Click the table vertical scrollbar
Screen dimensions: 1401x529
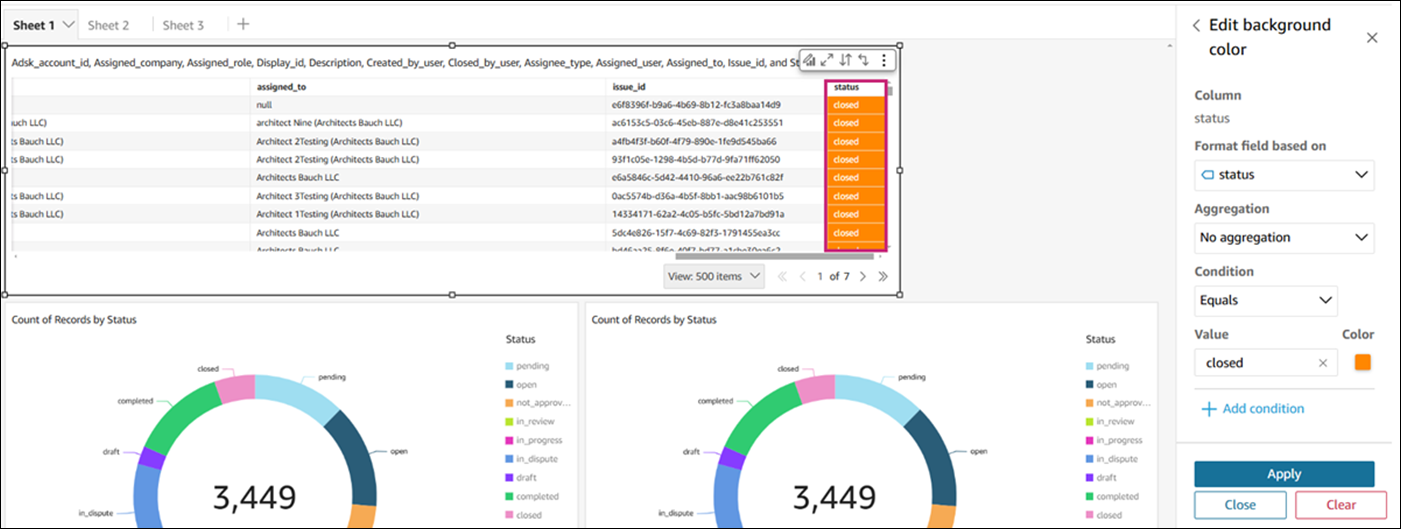coord(890,90)
